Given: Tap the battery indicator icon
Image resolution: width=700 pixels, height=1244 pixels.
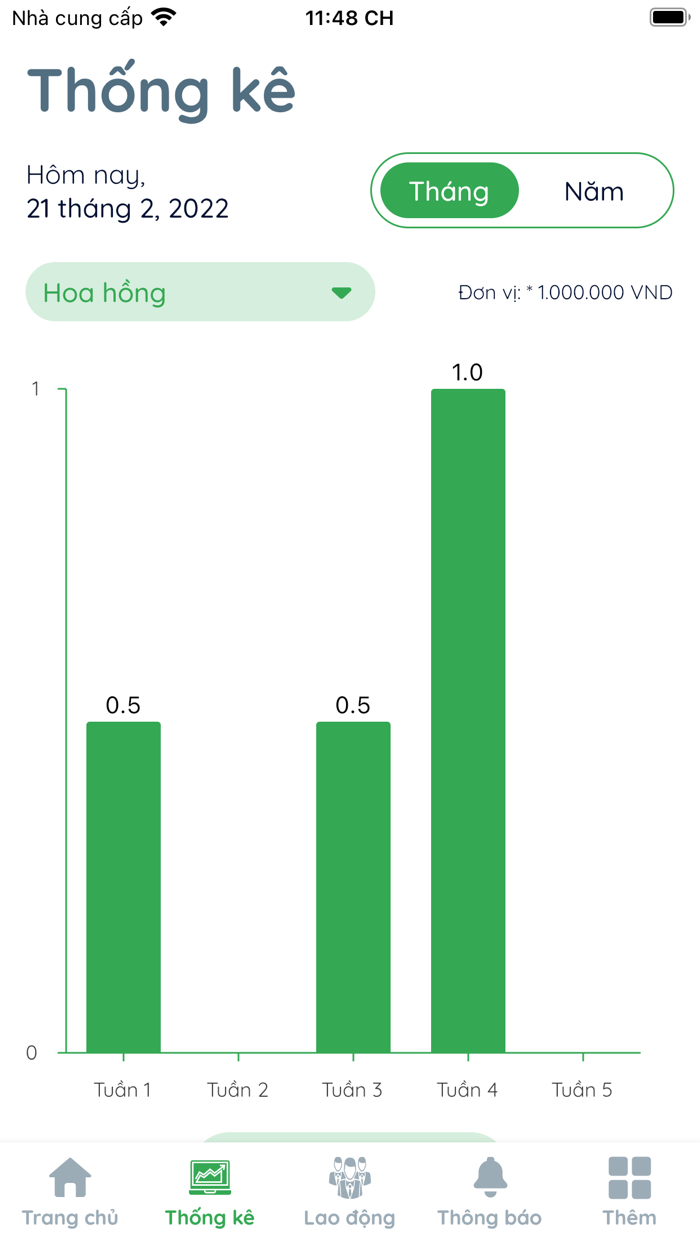Looking at the screenshot, I should click(668, 18).
